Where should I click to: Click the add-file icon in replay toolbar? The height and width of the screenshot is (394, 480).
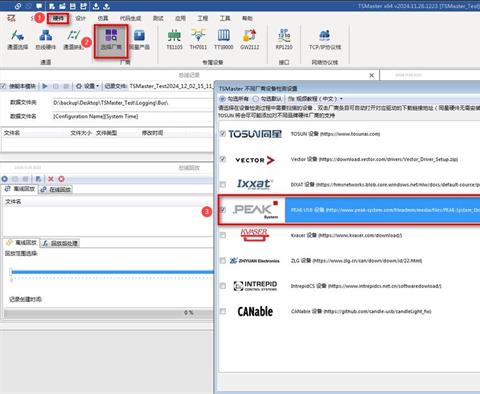[x=38, y=179]
